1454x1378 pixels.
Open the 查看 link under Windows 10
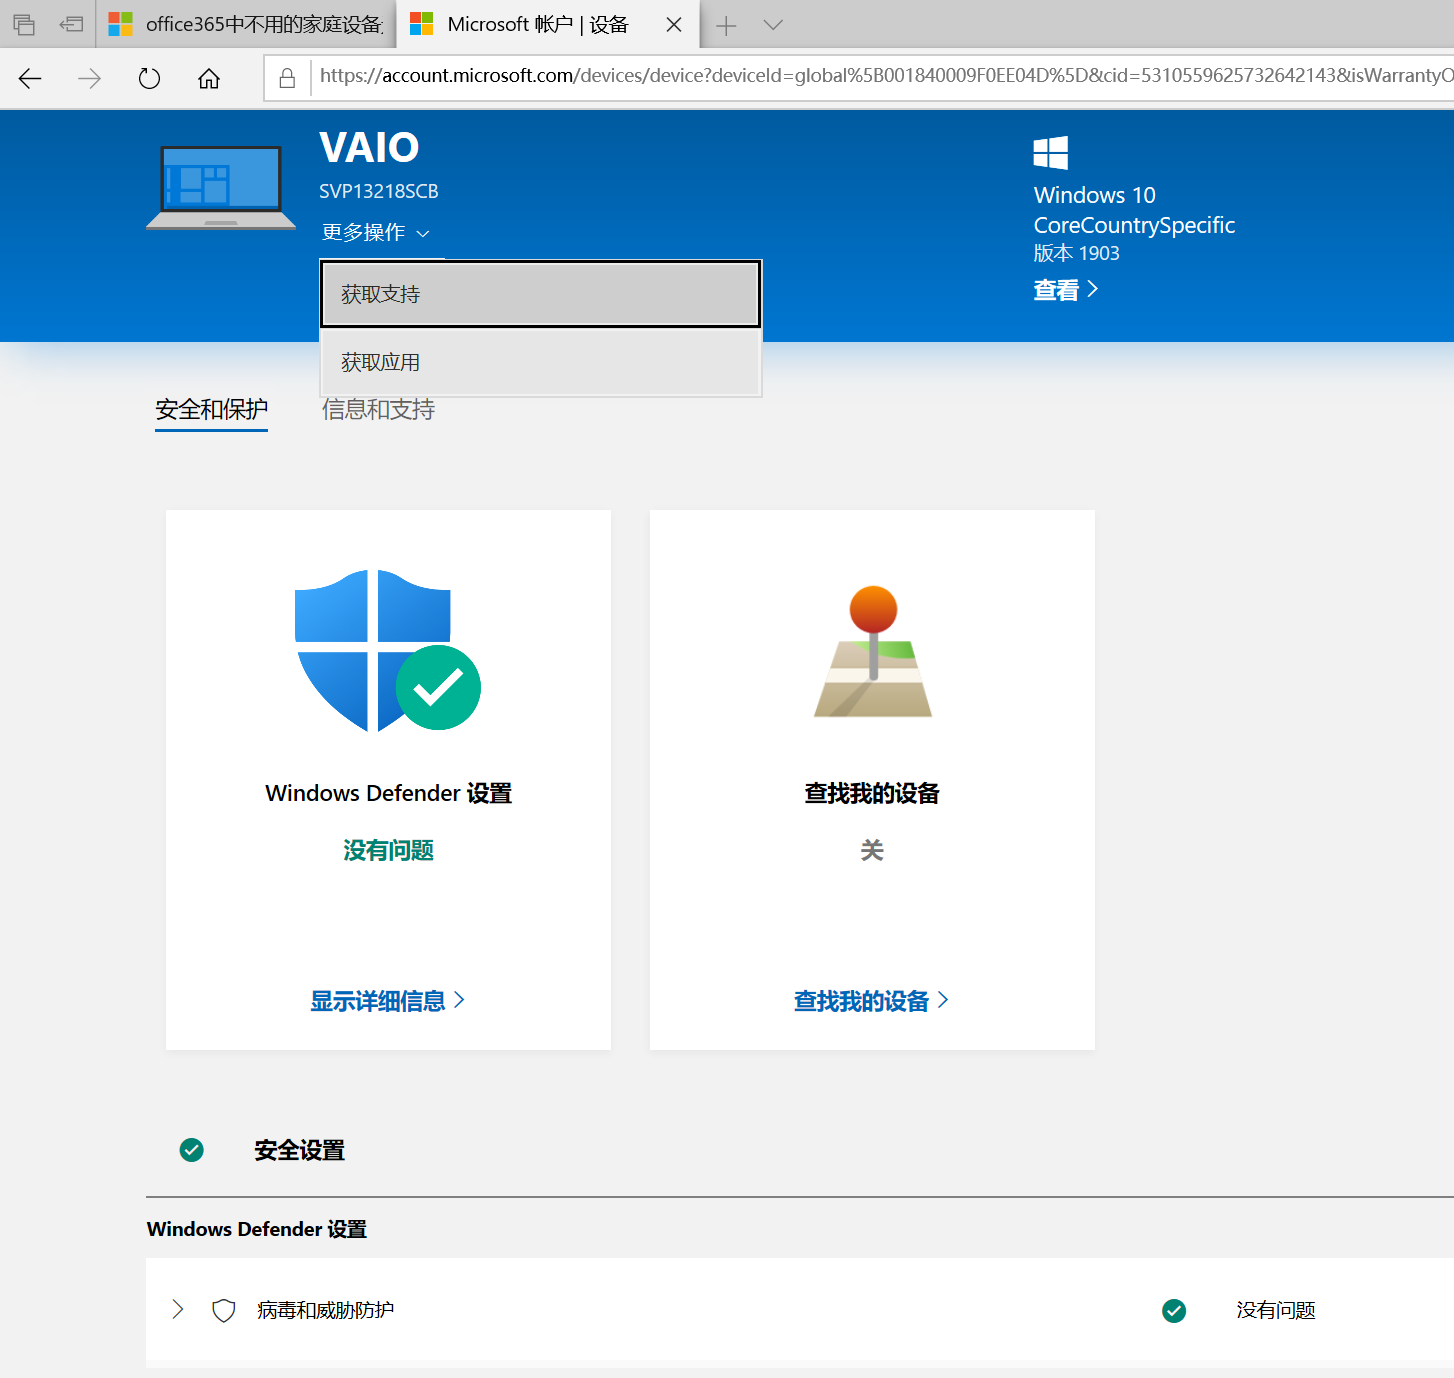(1066, 290)
